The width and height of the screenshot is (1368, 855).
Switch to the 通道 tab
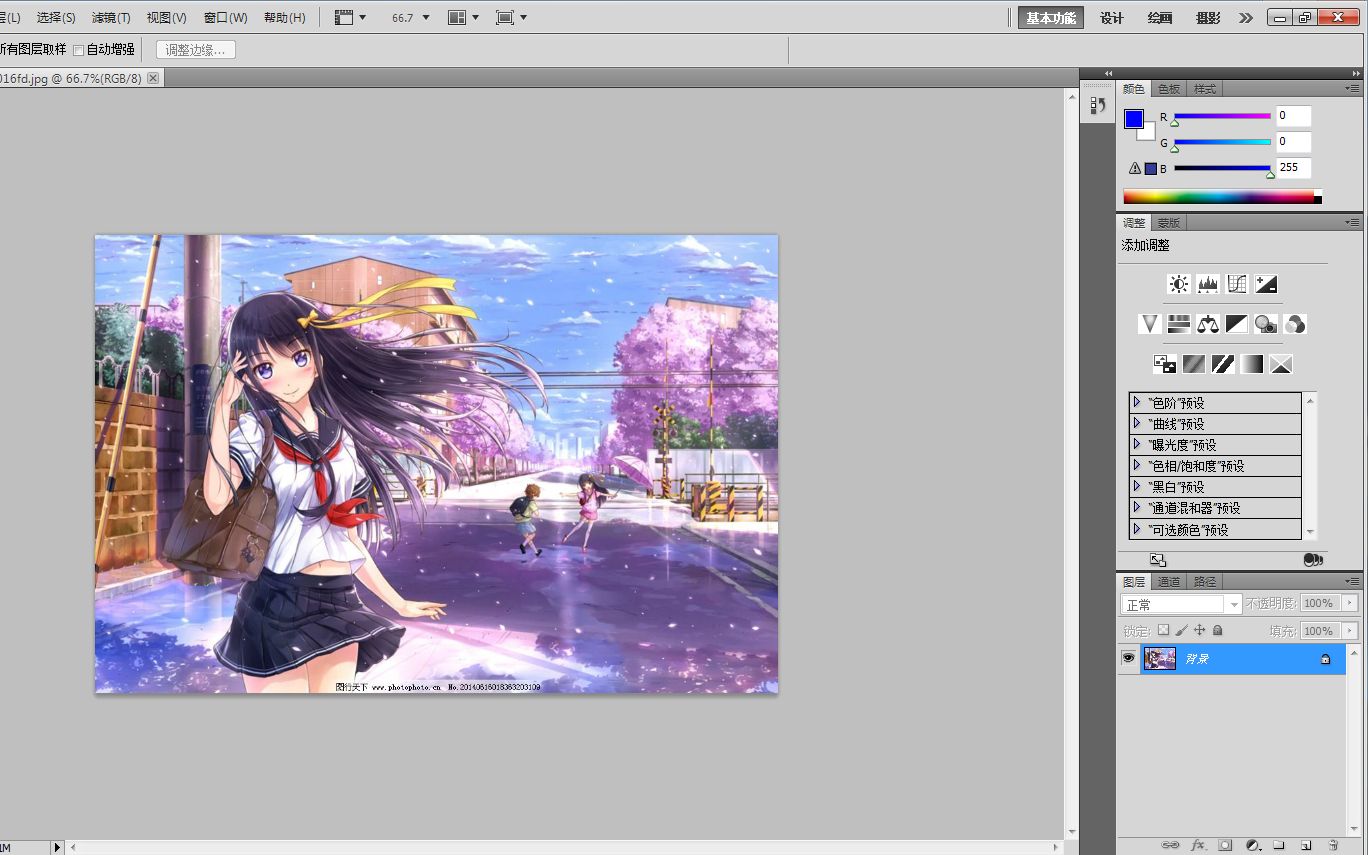[x=1168, y=581]
